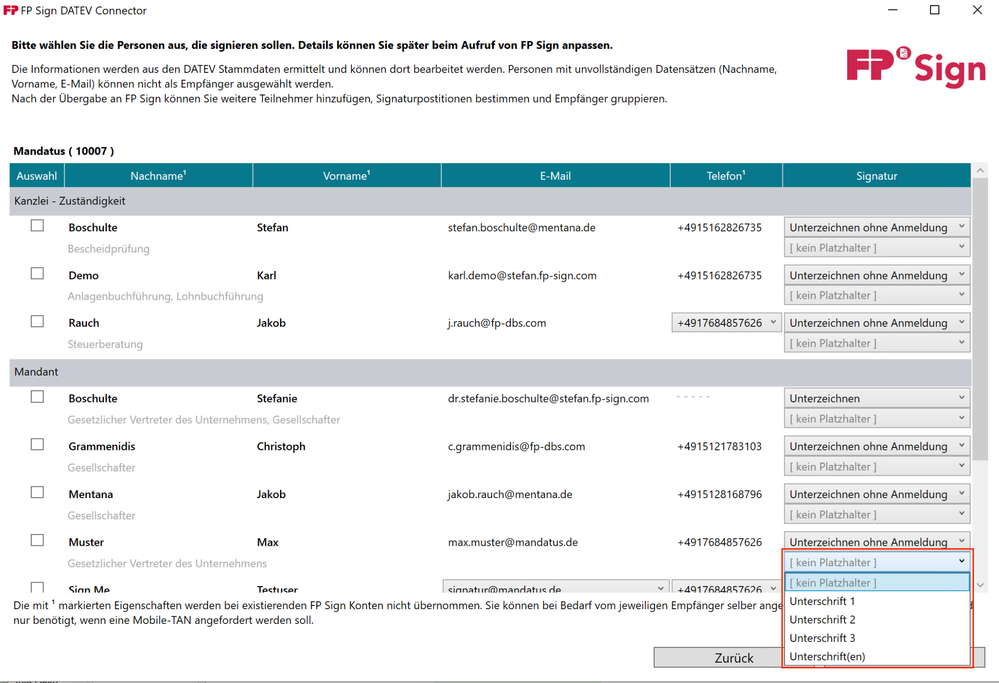The height and width of the screenshot is (683, 999).
Task: Click email jakob.rauch@mentana.de
Action: click(x=510, y=494)
